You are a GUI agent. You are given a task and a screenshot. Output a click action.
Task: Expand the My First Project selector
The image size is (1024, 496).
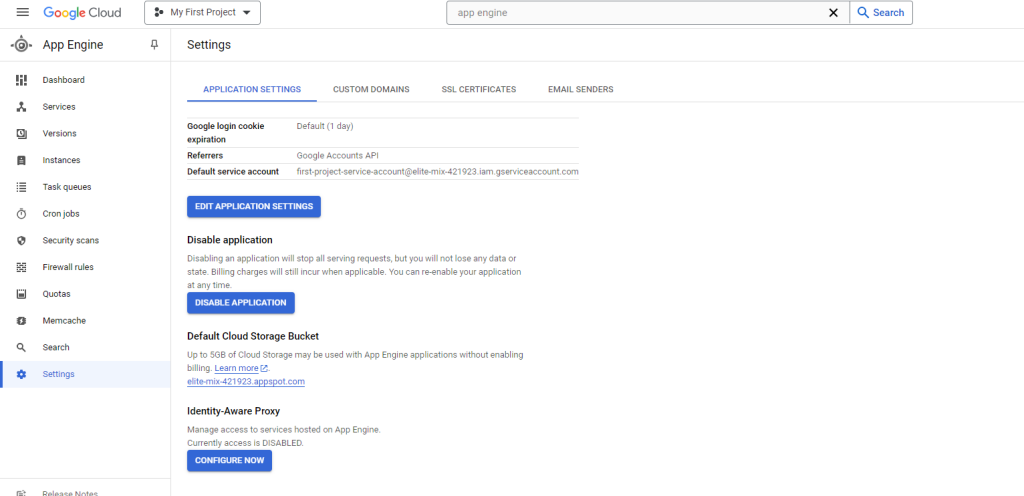202,13
